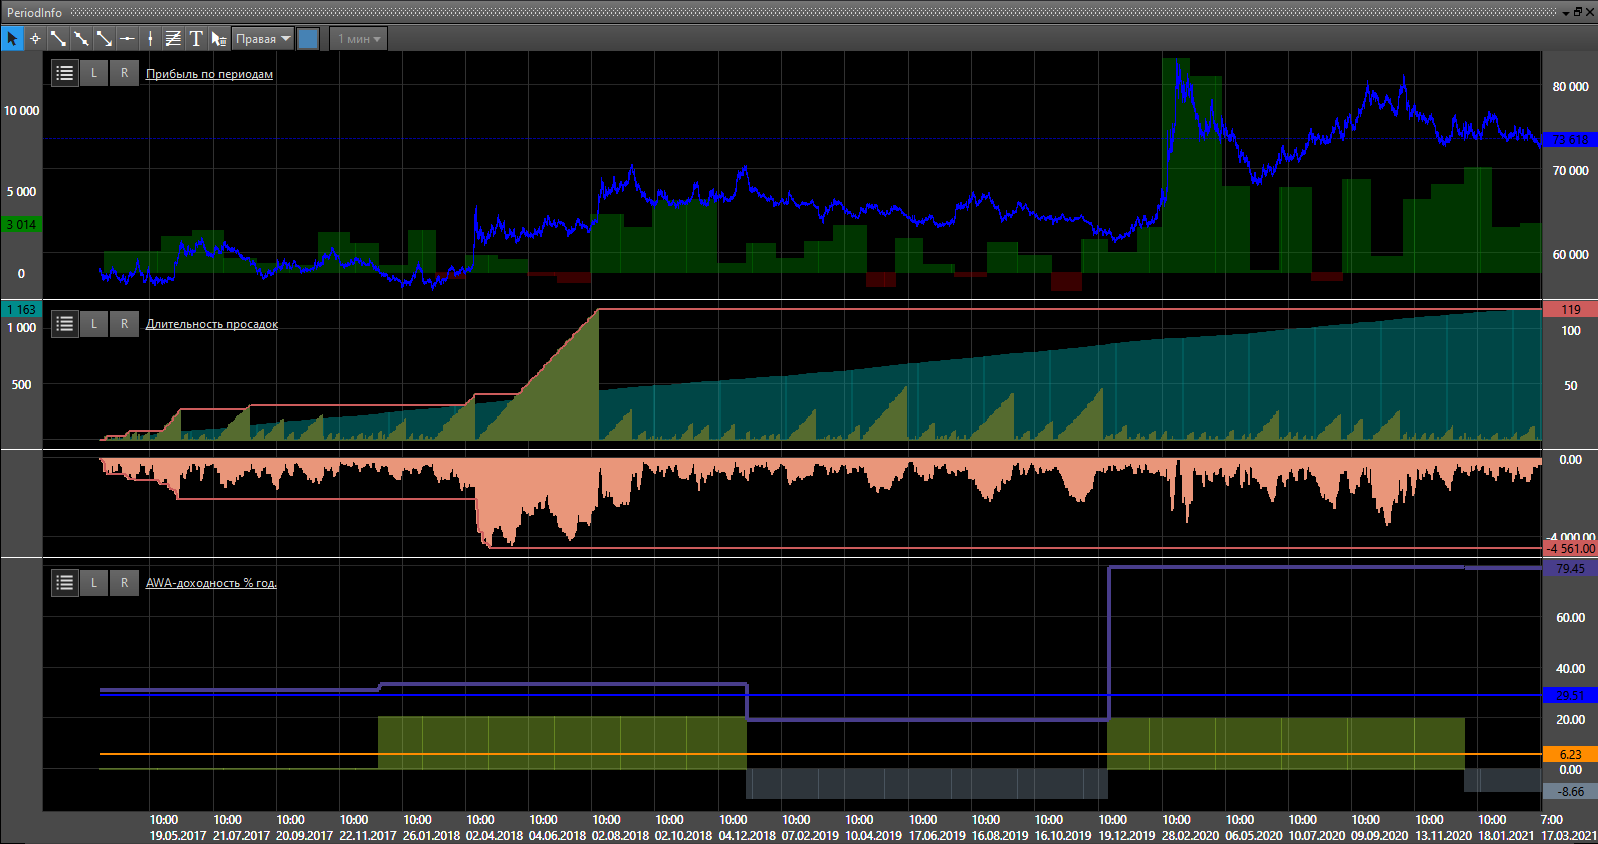Select the line segment drawing tool

(58, 39)
